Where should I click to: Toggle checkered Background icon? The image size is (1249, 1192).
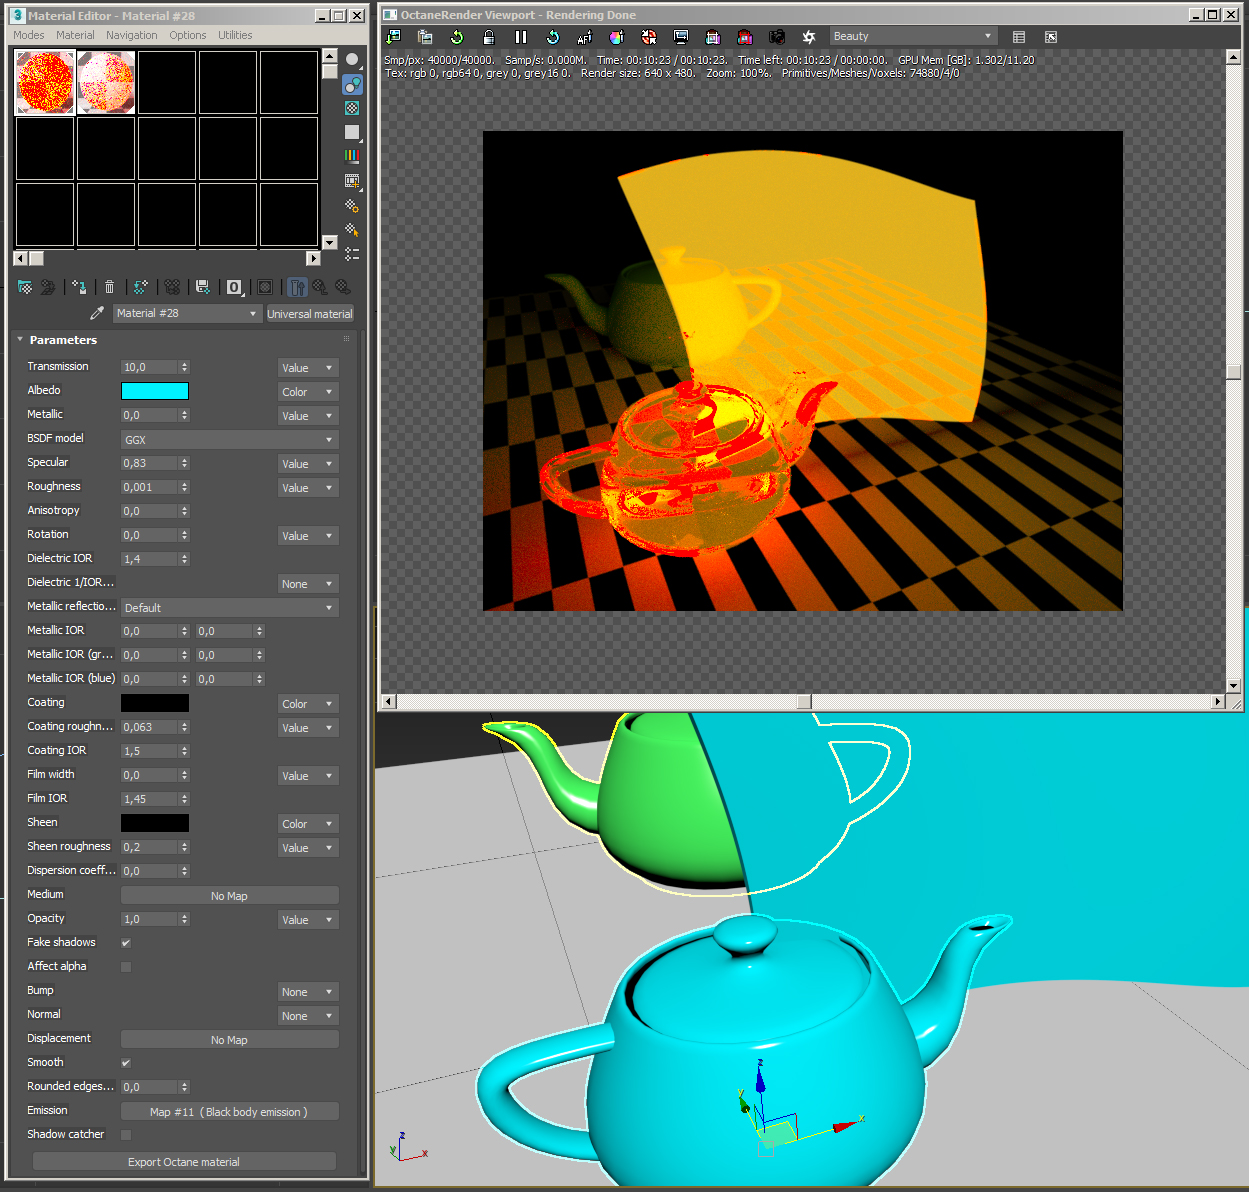[352, 108]
